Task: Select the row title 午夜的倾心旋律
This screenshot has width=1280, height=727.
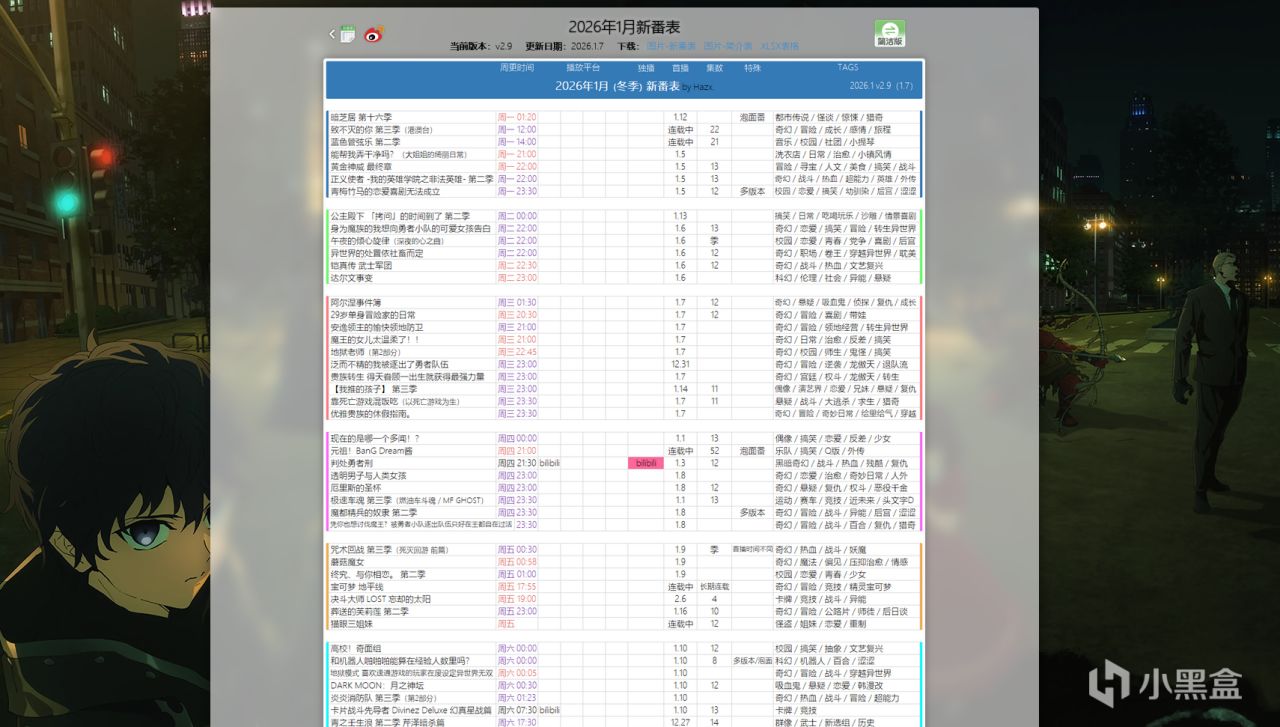Action: coord(361,241)
